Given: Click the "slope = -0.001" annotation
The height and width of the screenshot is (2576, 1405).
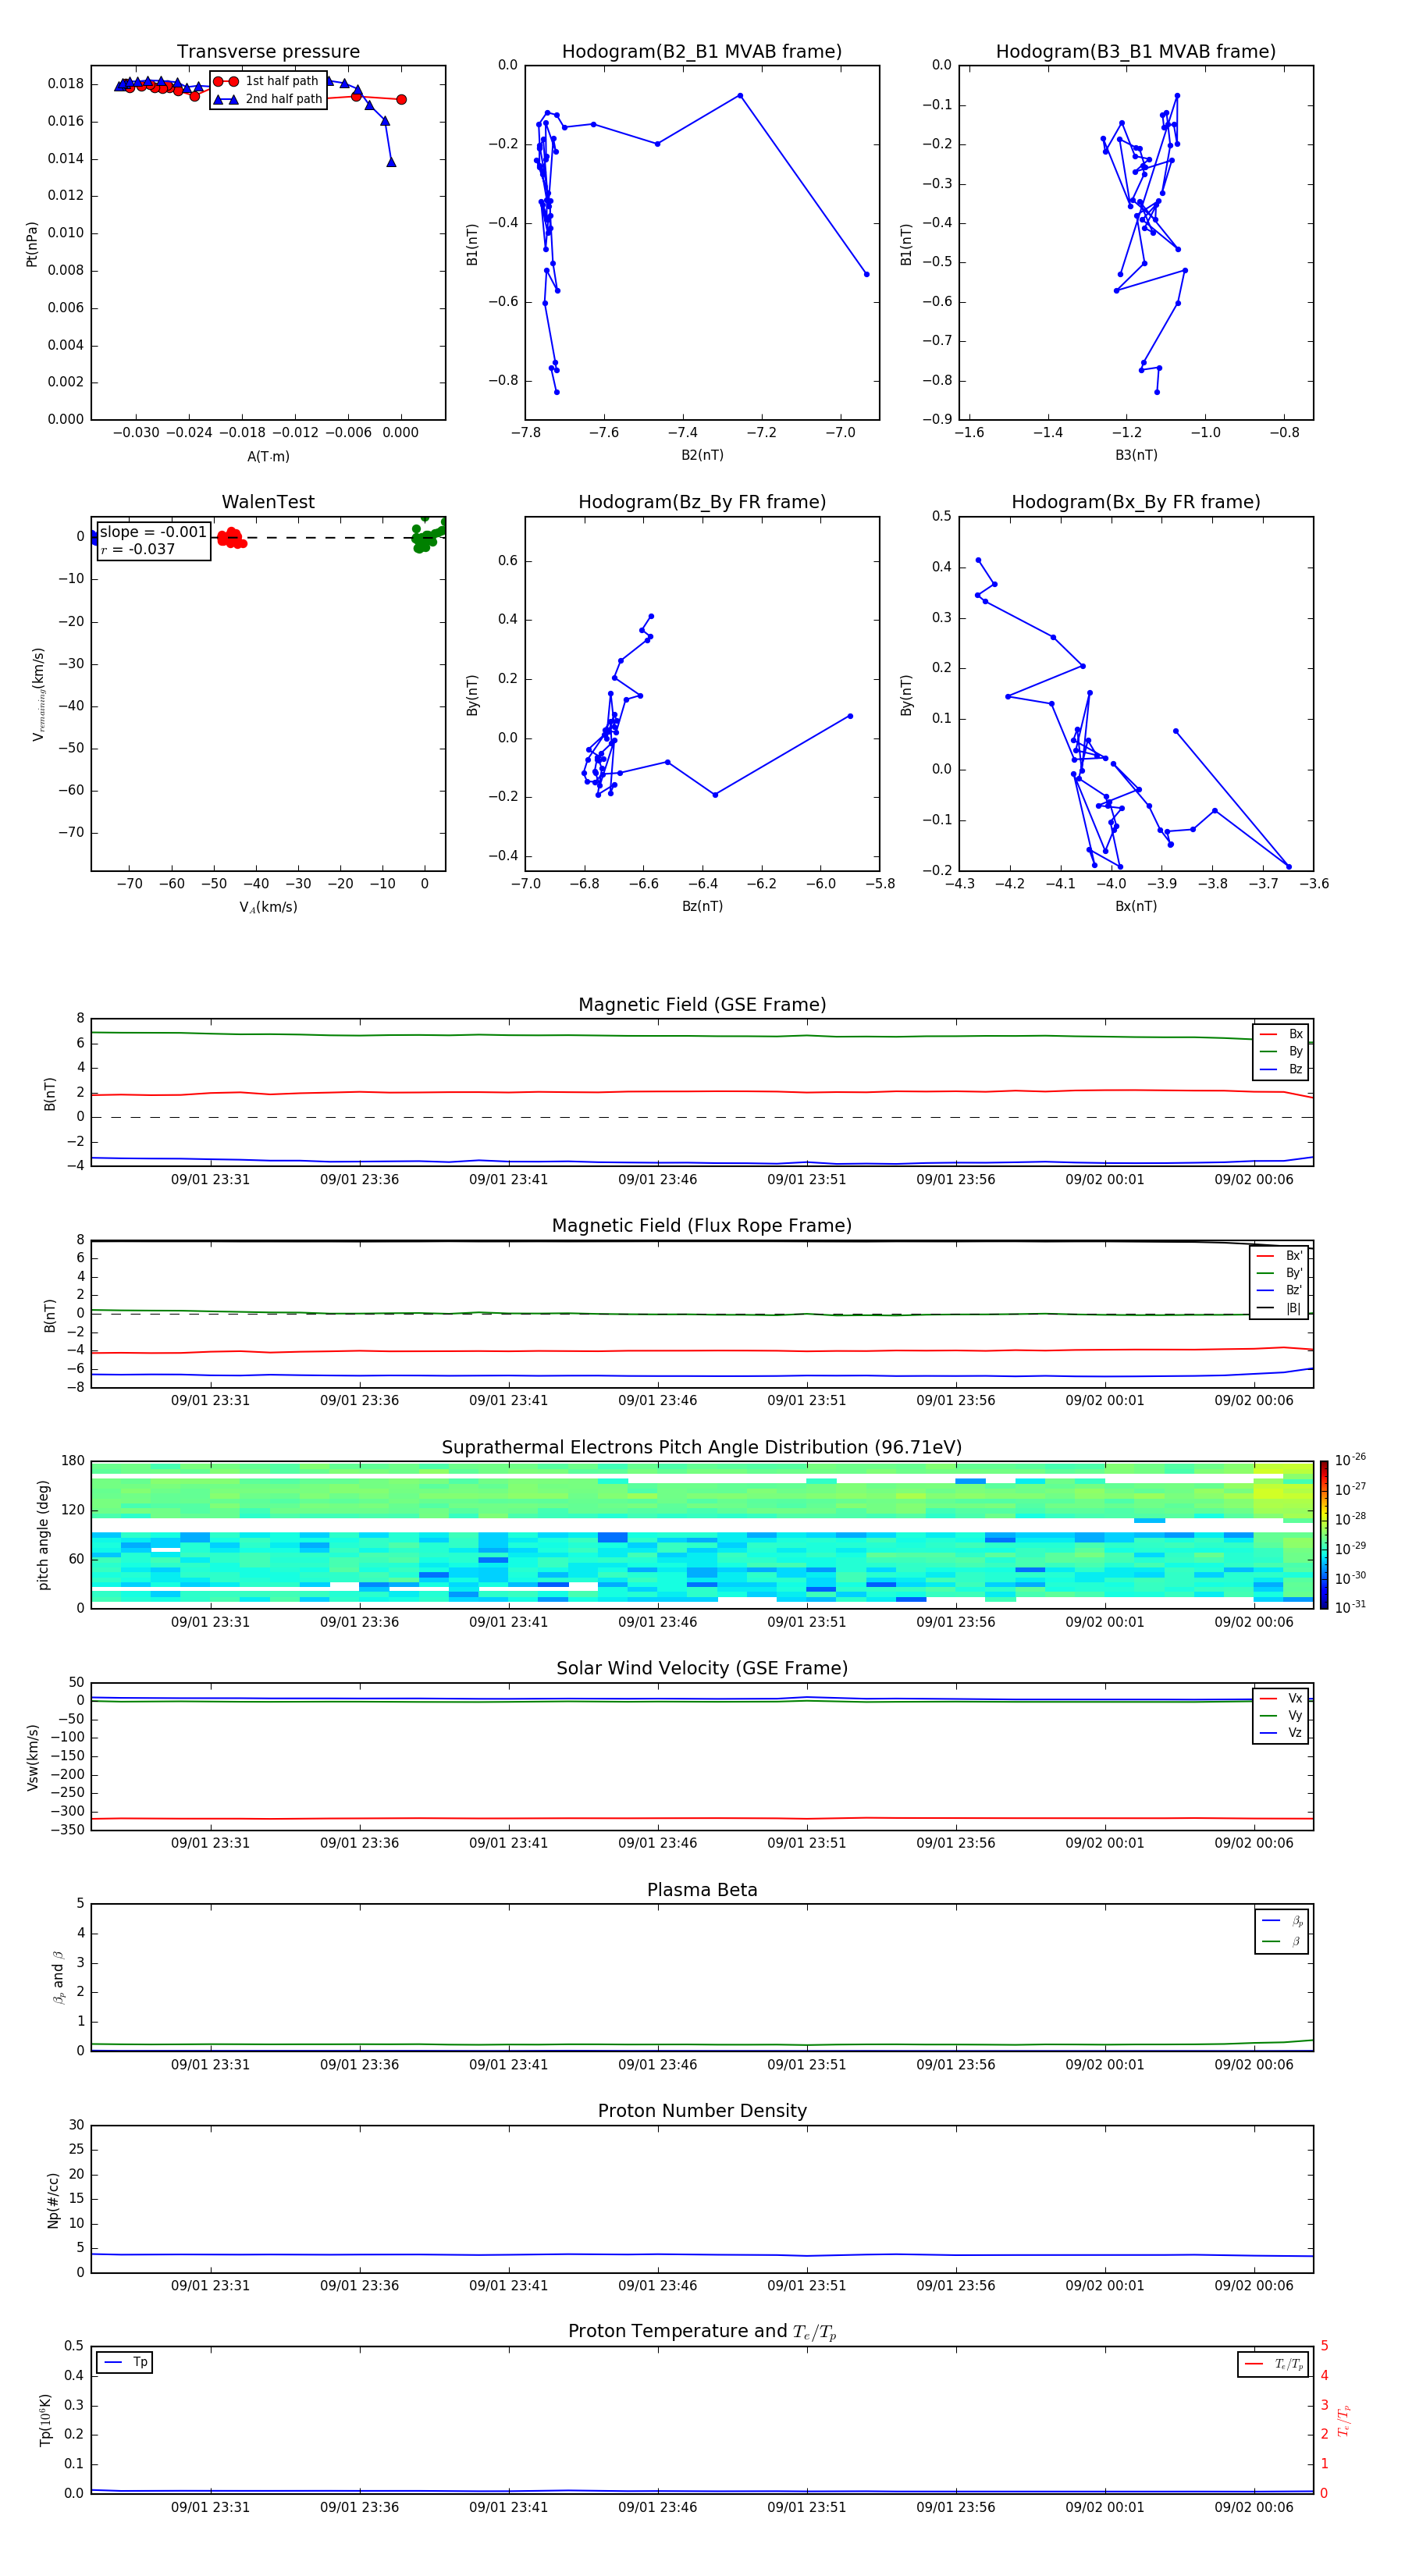Looking at the screenshot, I should 153,532.
